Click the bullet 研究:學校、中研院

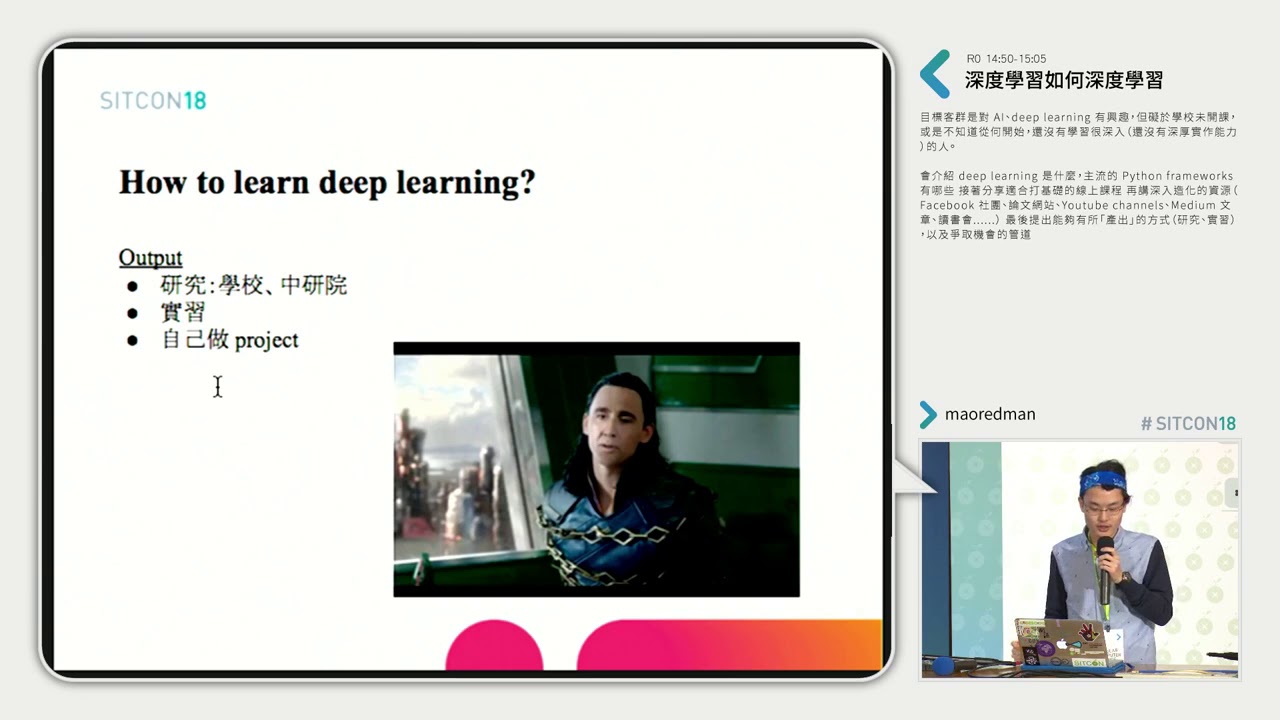point(253,285)
